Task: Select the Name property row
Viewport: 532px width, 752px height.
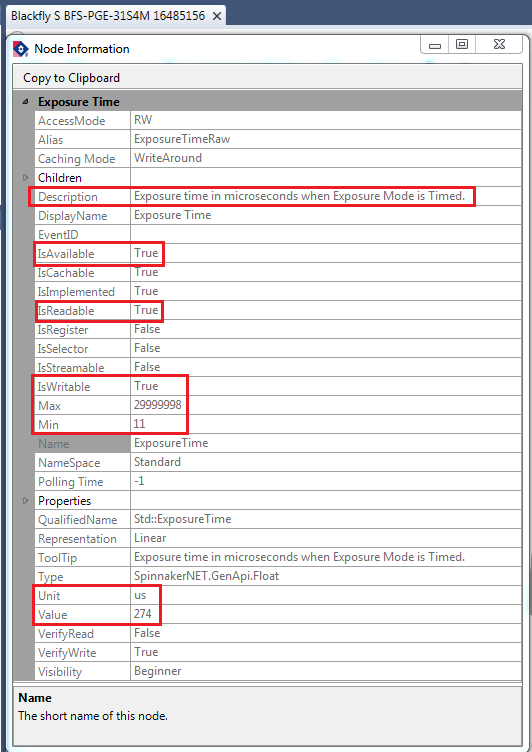Action: coord(278,443)
